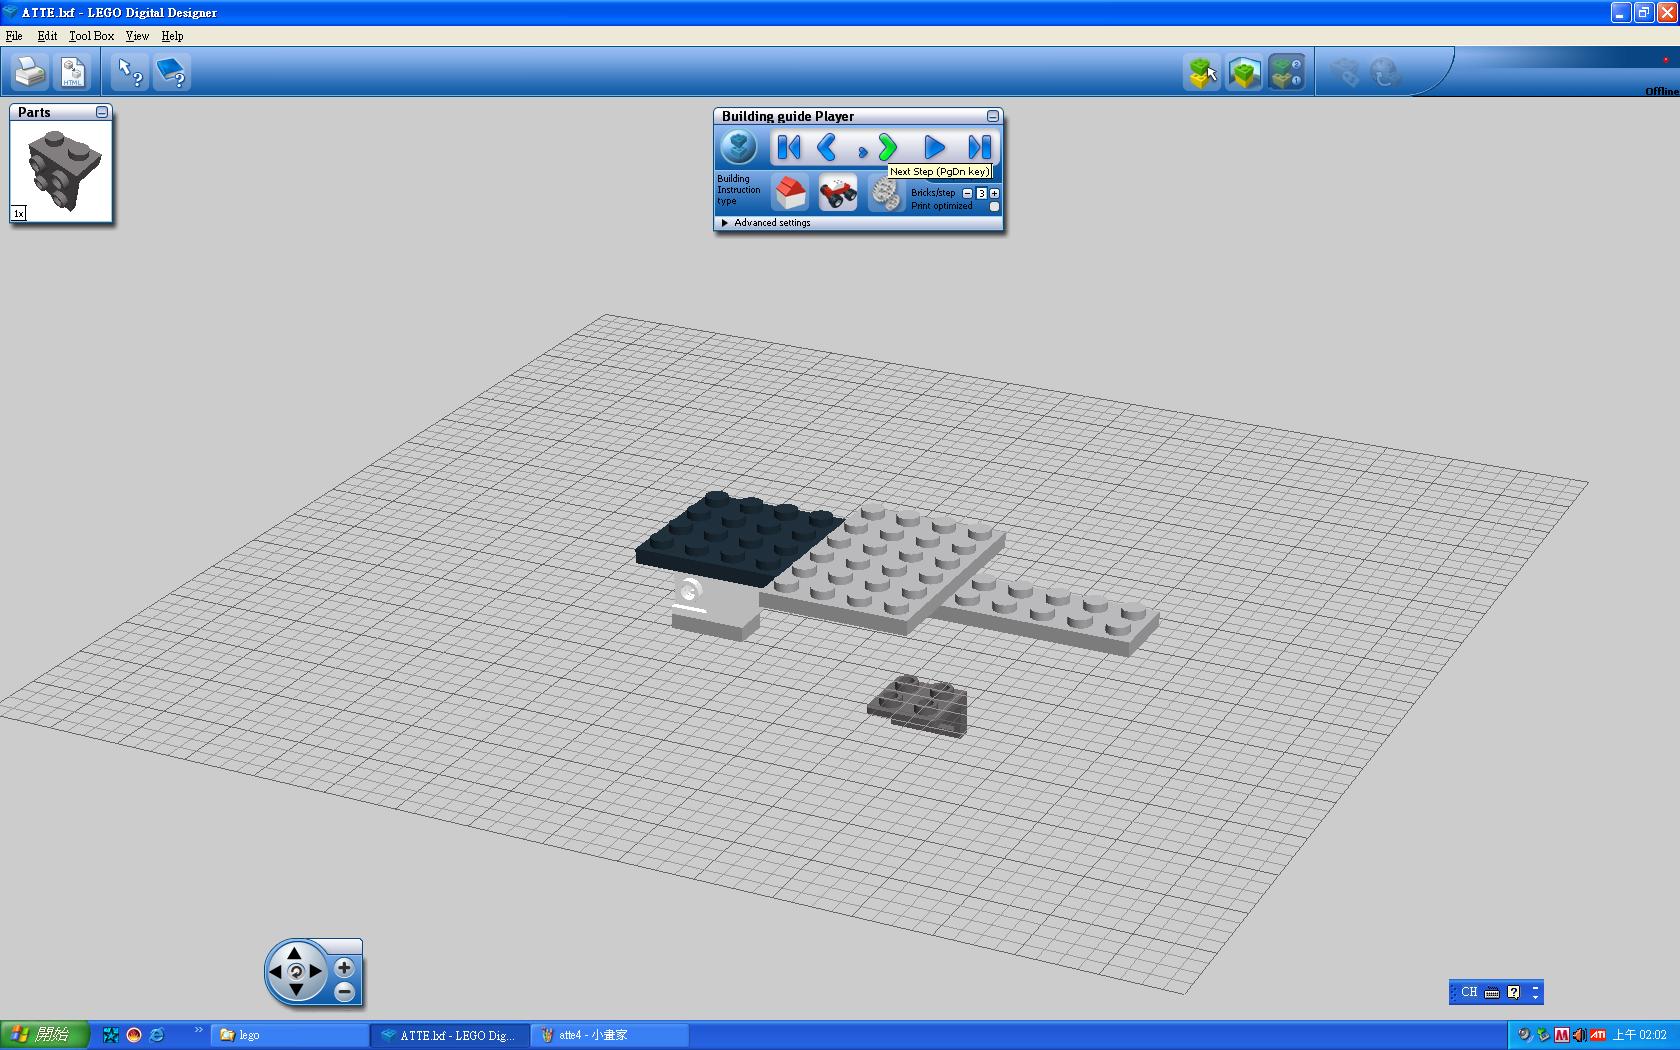The width and height of the screenshot is (1680, 1050).
Task: Rotate camera view up
Action: [x=295, y=953]
